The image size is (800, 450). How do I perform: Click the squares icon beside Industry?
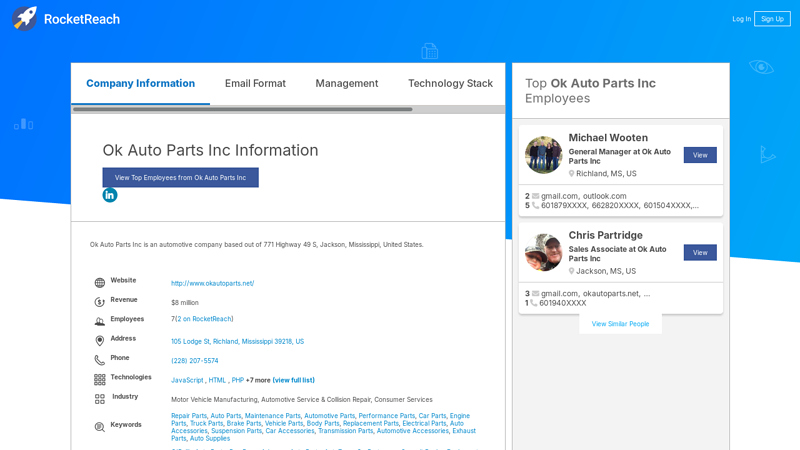tap(99, 399)
